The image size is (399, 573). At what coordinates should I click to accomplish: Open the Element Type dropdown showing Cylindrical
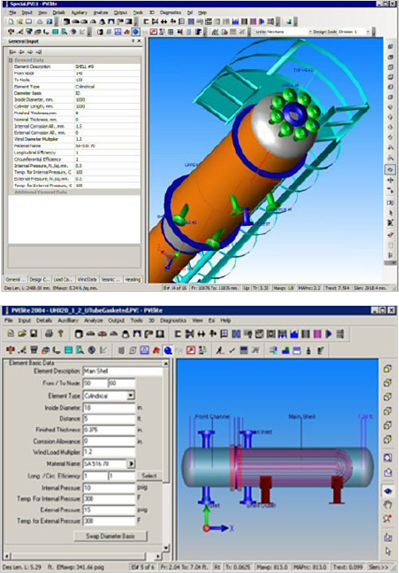pos(109,396)
